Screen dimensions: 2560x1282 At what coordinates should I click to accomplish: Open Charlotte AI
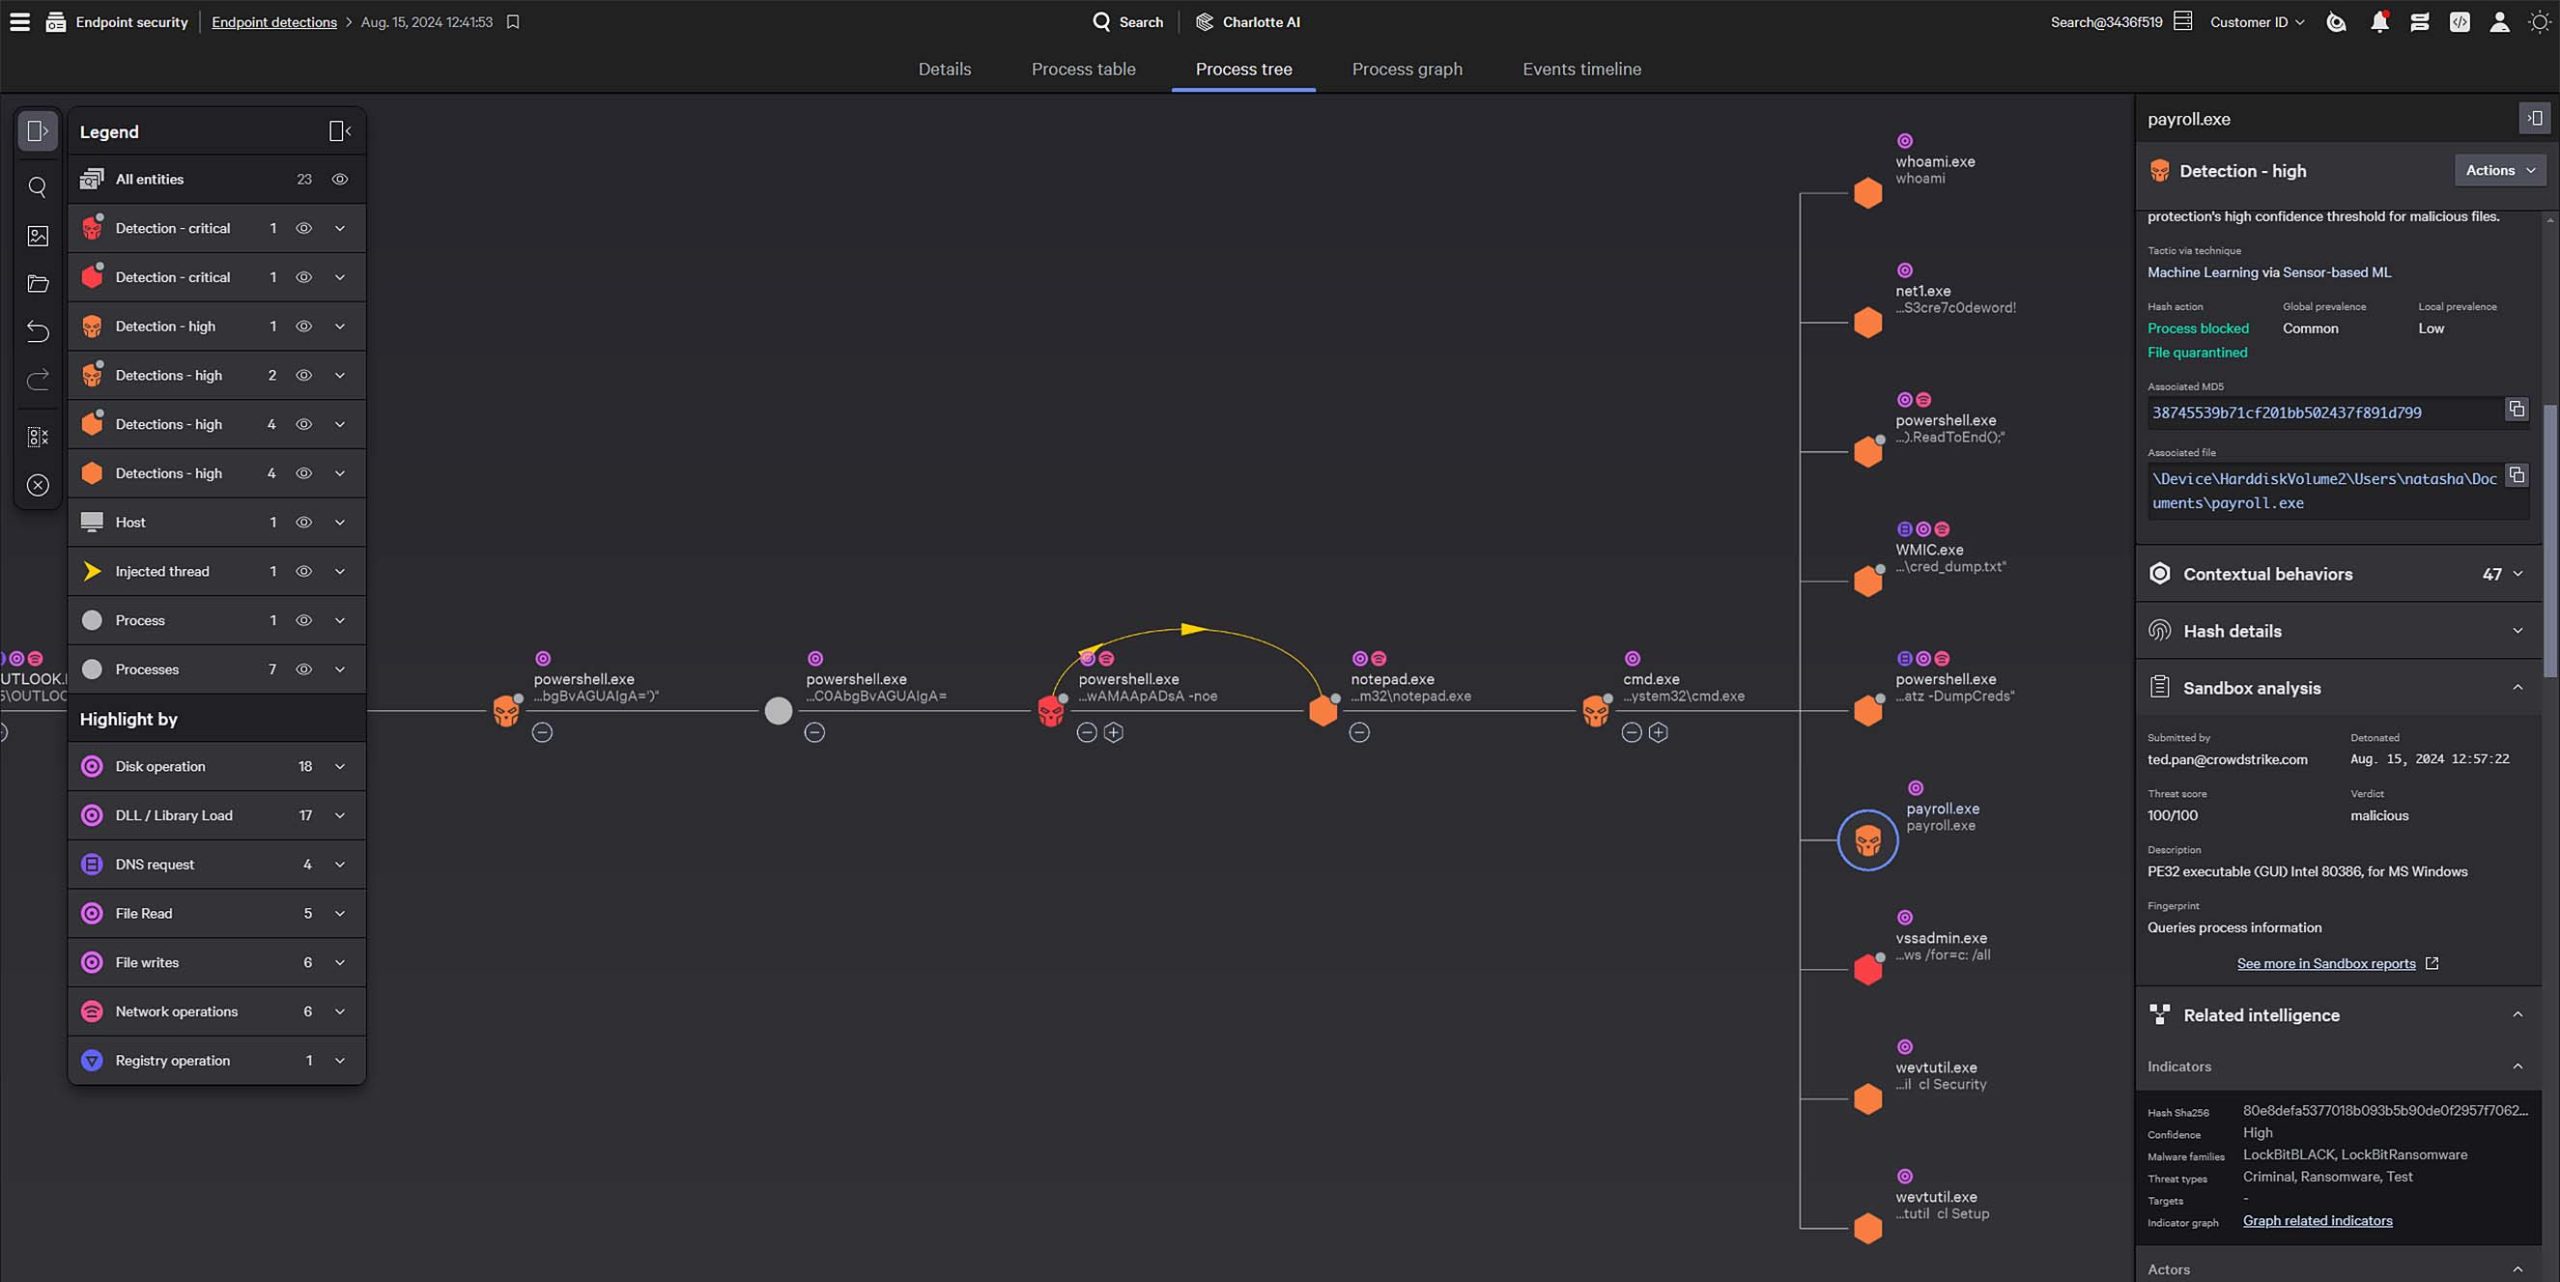pyautogui.click(x=1248, y=22)
